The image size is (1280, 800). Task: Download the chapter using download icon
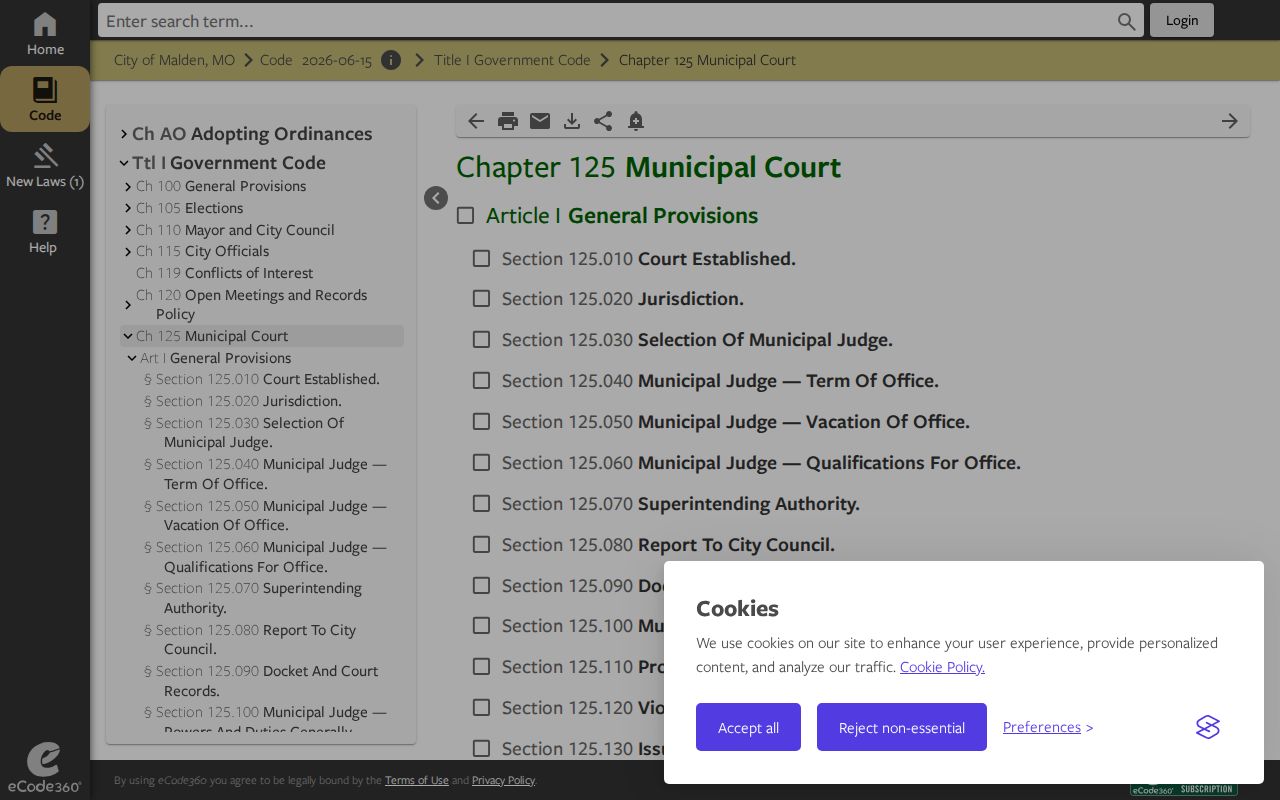tap(572, 121)
